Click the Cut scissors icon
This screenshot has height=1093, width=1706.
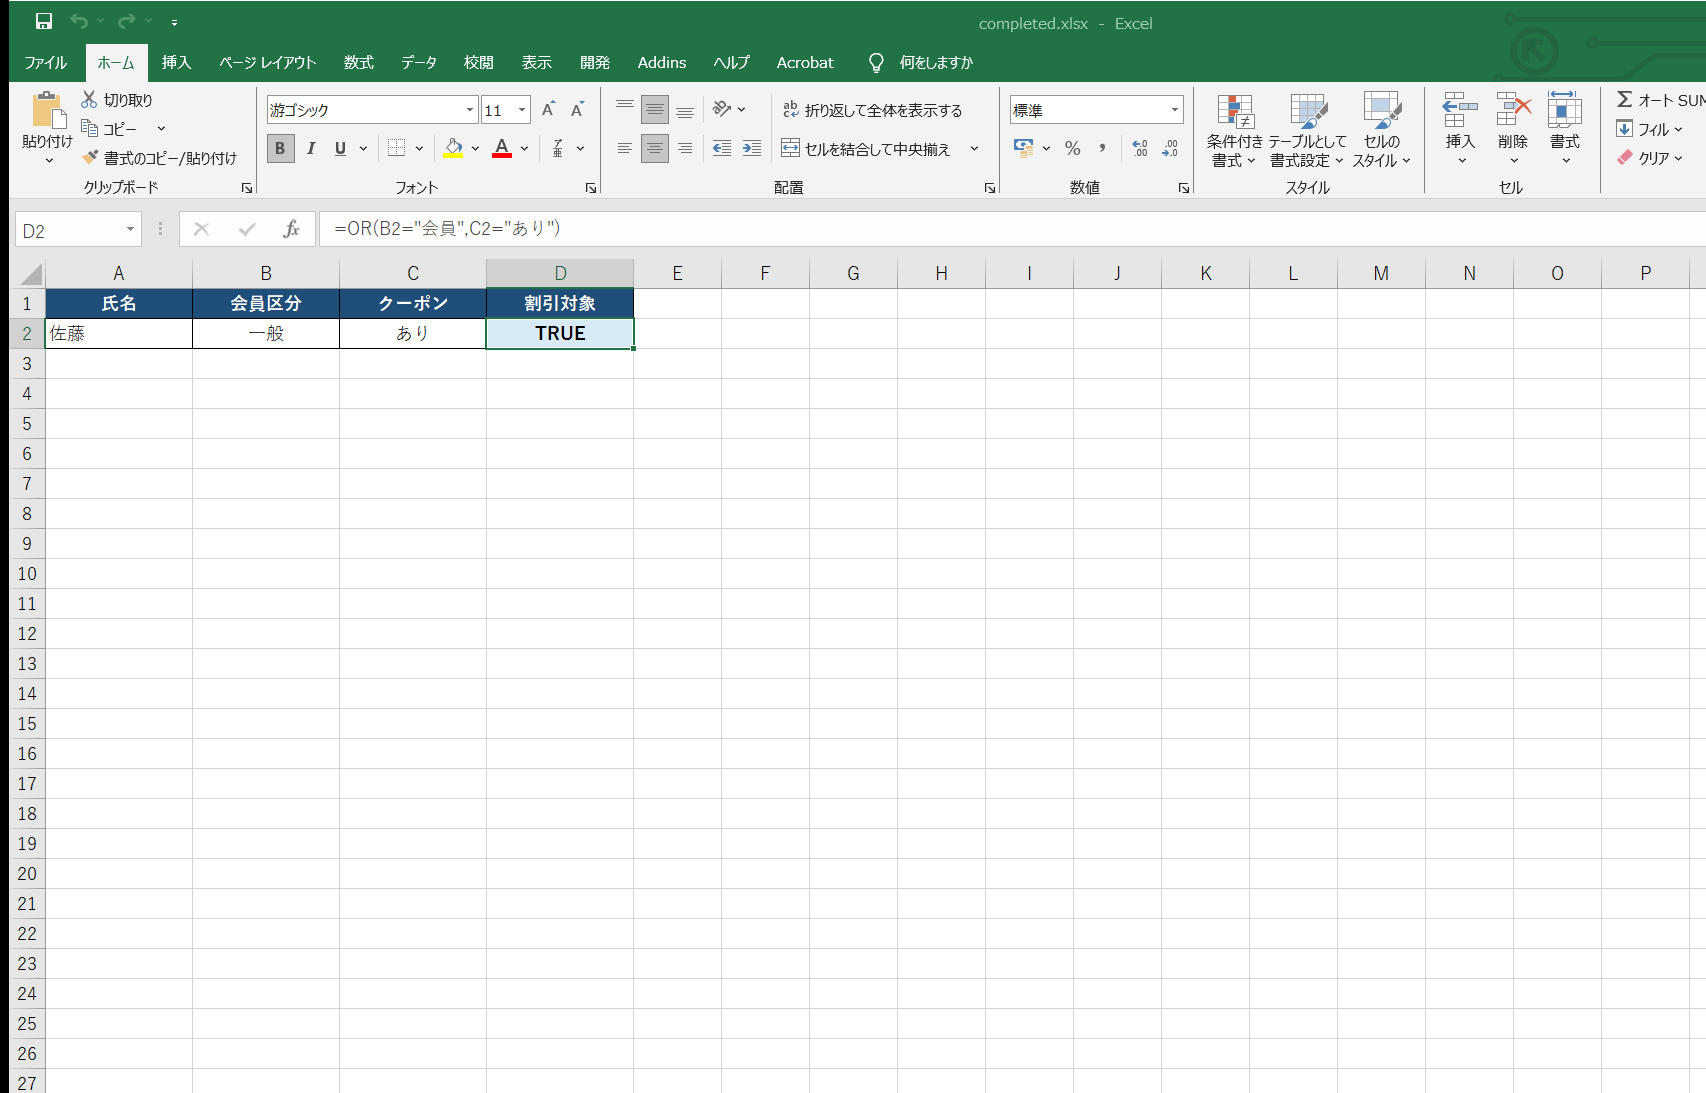pyautogui.click(x=89, y=99)
